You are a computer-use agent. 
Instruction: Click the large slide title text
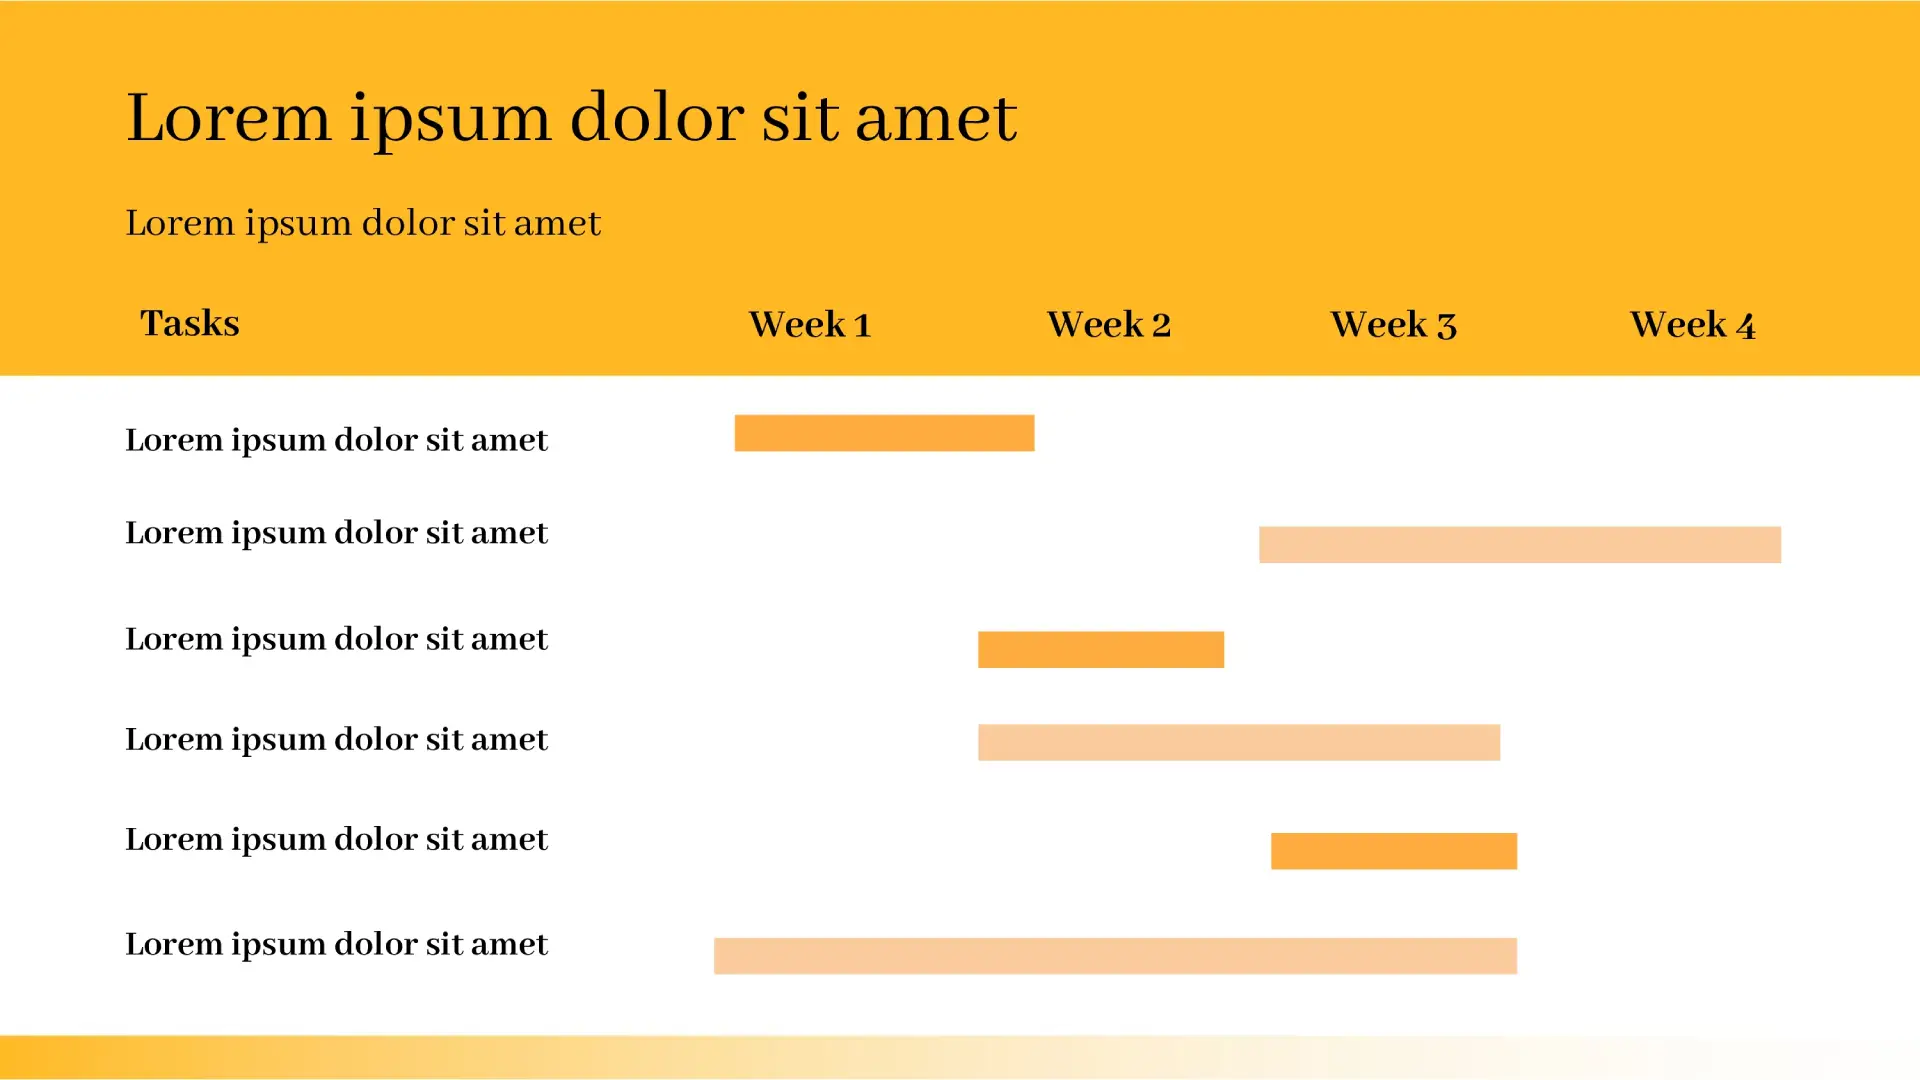[x=571, y=119]
